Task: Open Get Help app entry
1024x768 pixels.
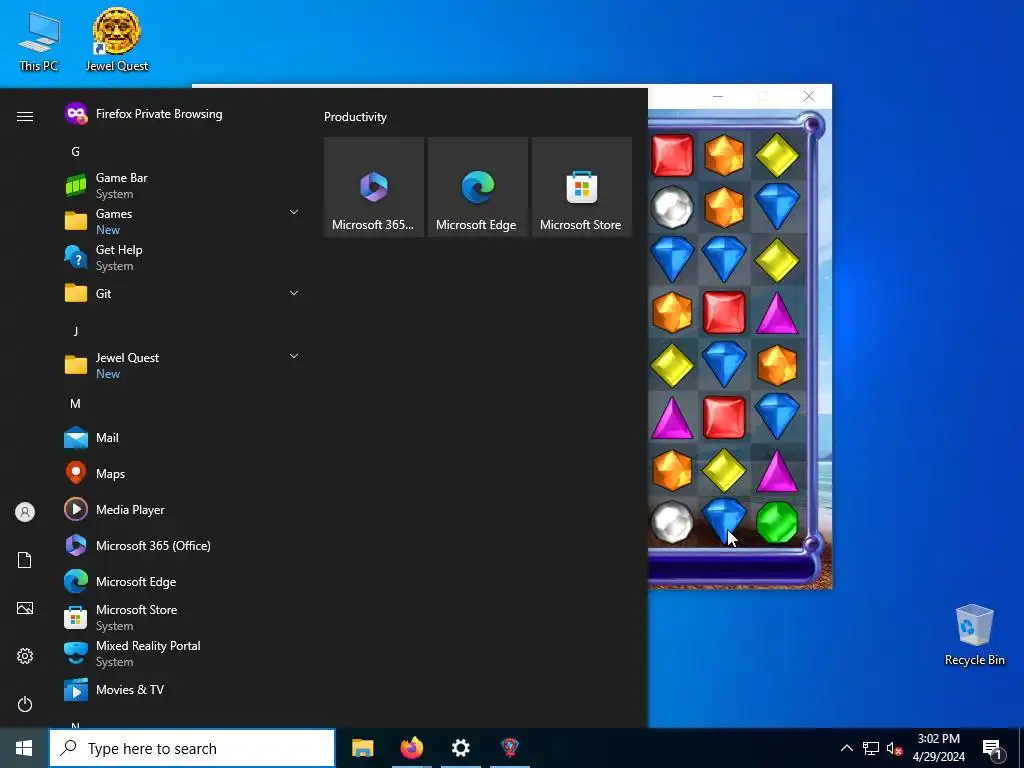Action: 181,257
